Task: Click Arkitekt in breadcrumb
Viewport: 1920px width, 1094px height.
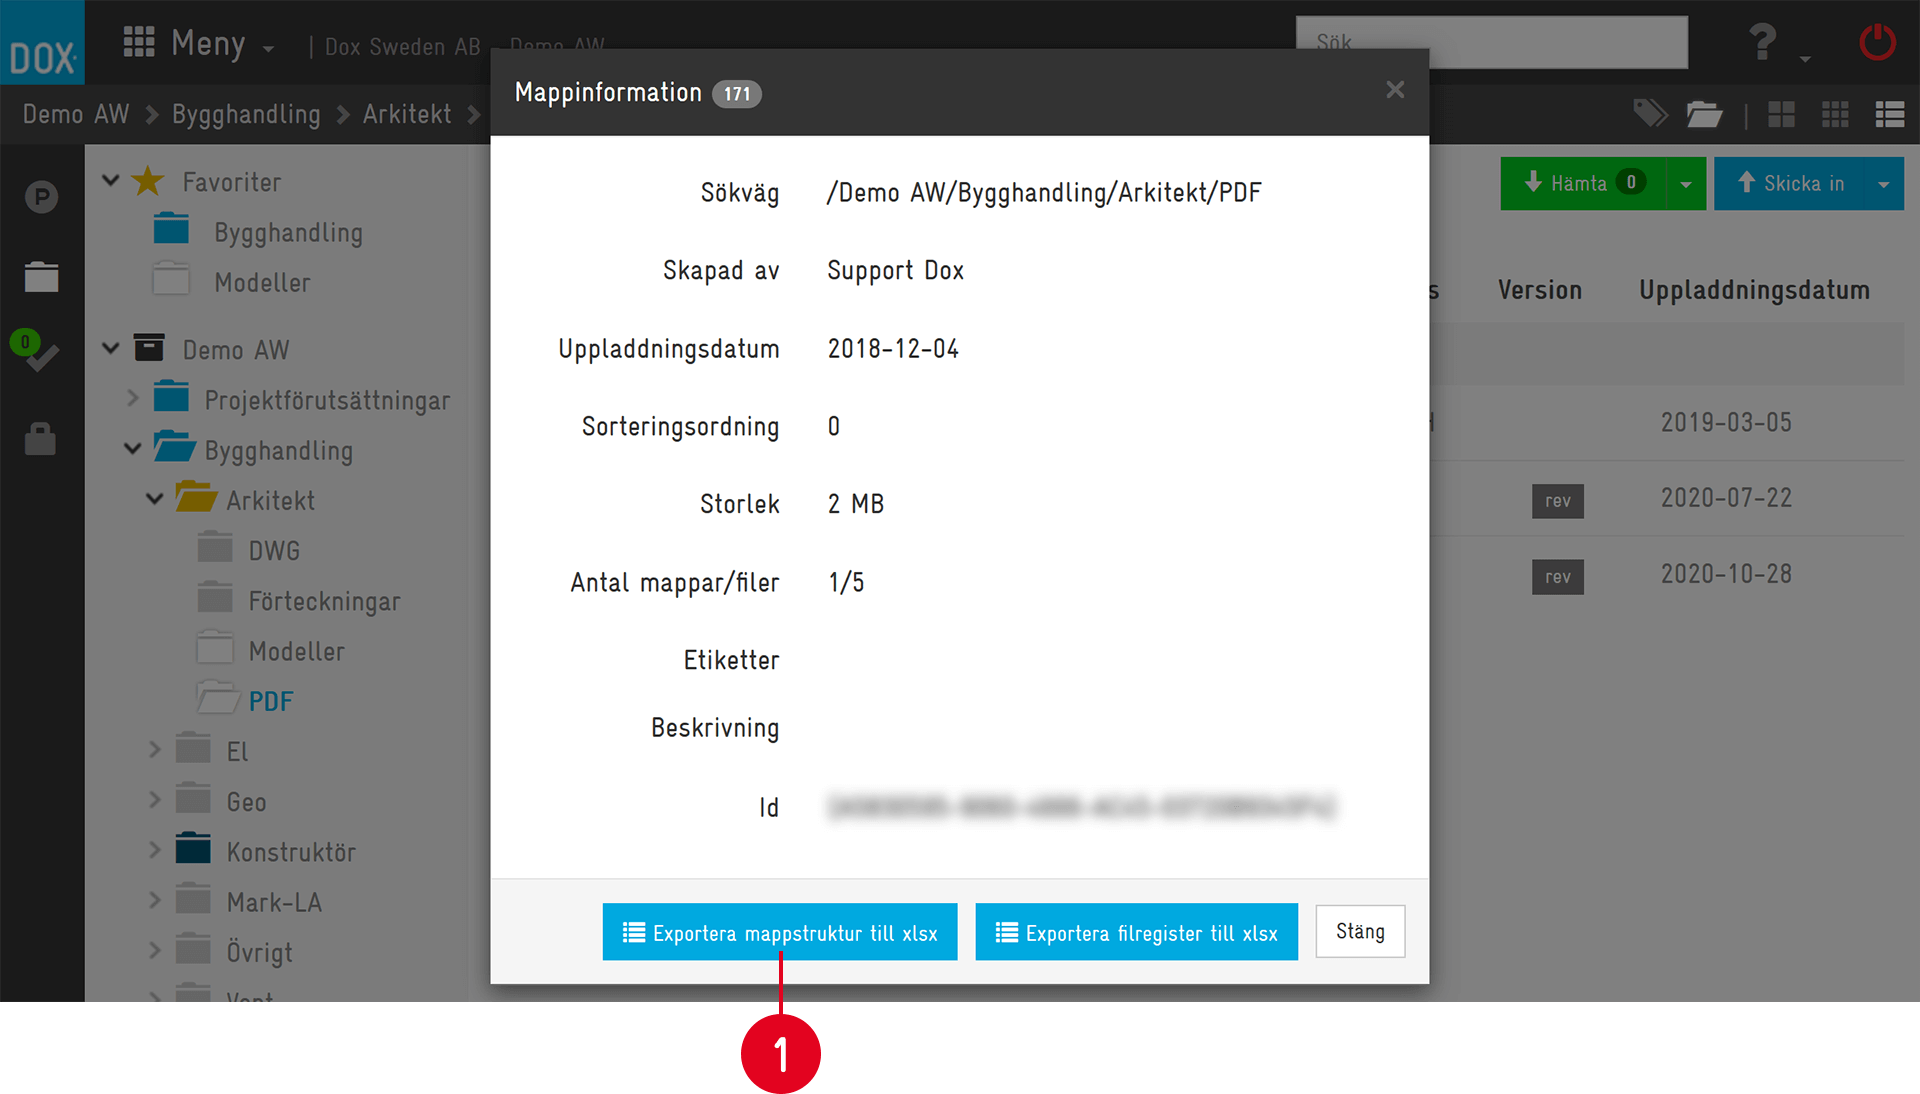Action: coord(407,114)
